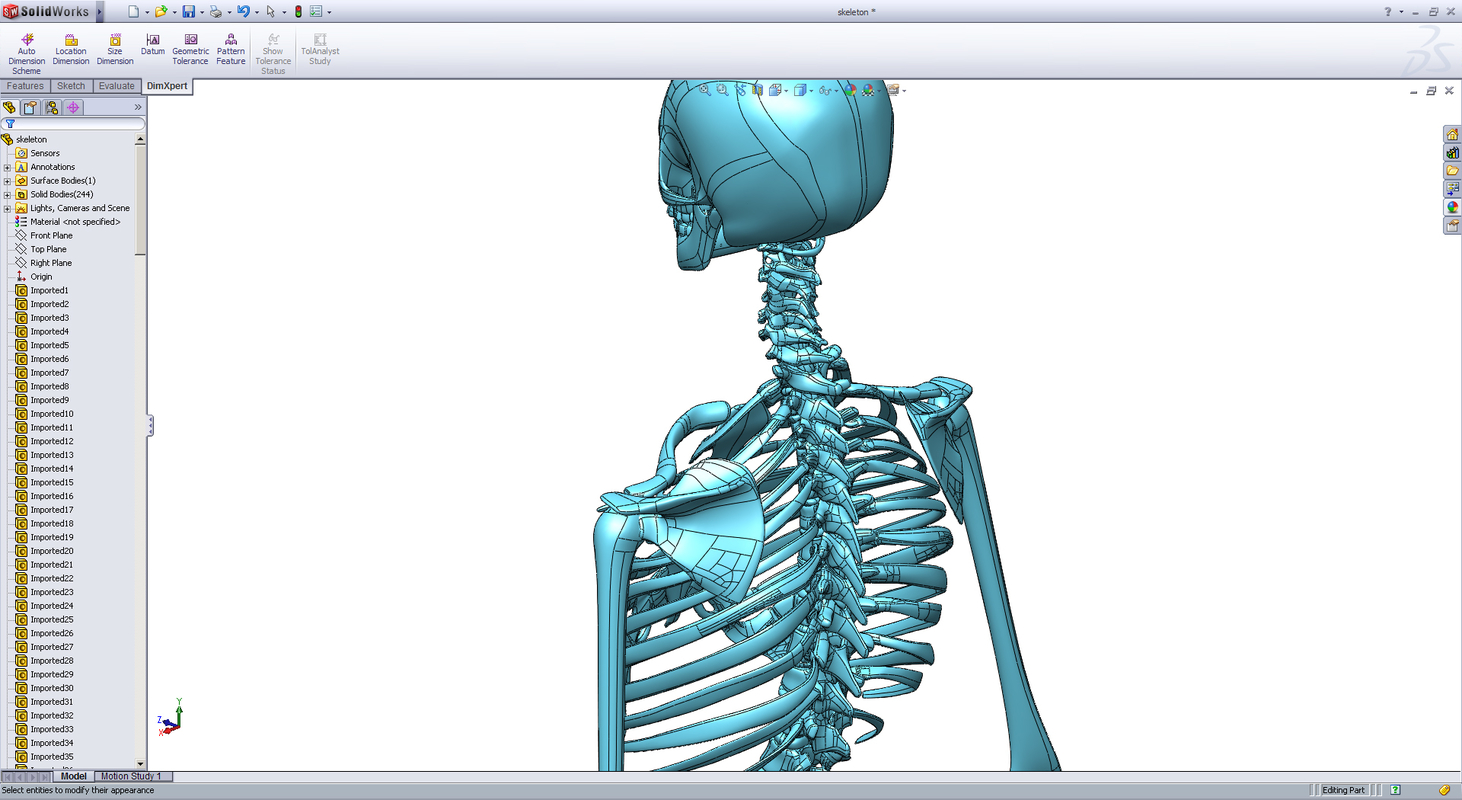Image resolution: width=1462 pixels, height=800 pixels.
Task: Open the Edit Appearance sphere icon
Action: point(849,90)
